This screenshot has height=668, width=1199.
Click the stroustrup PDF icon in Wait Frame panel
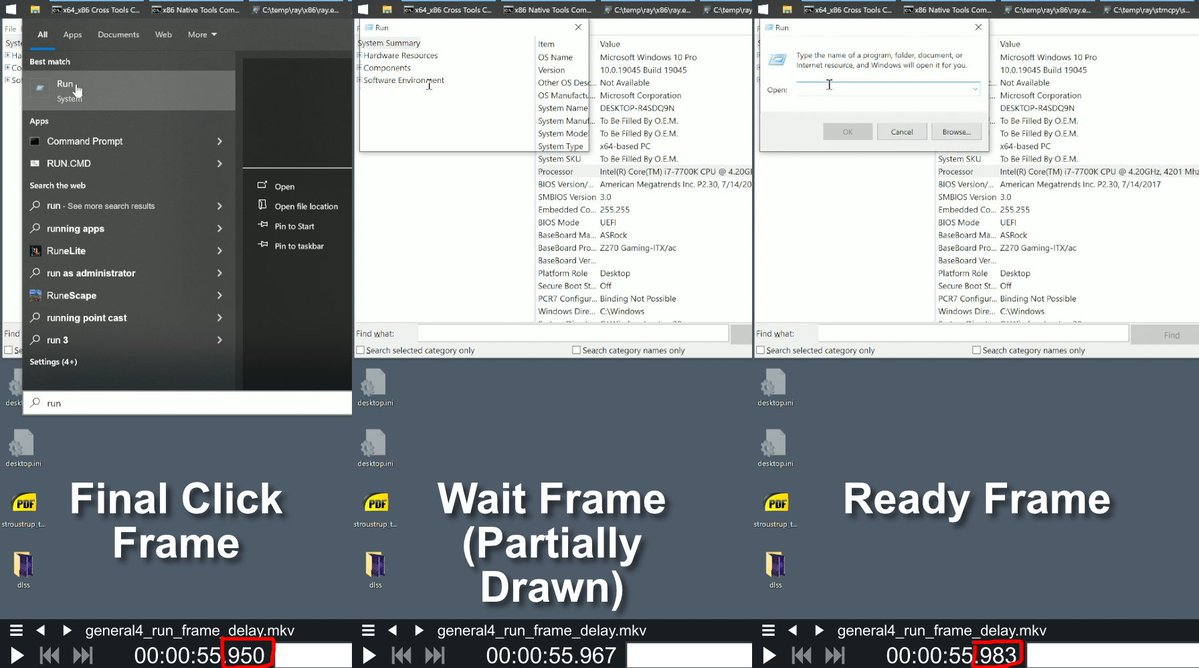pos(375,503)
